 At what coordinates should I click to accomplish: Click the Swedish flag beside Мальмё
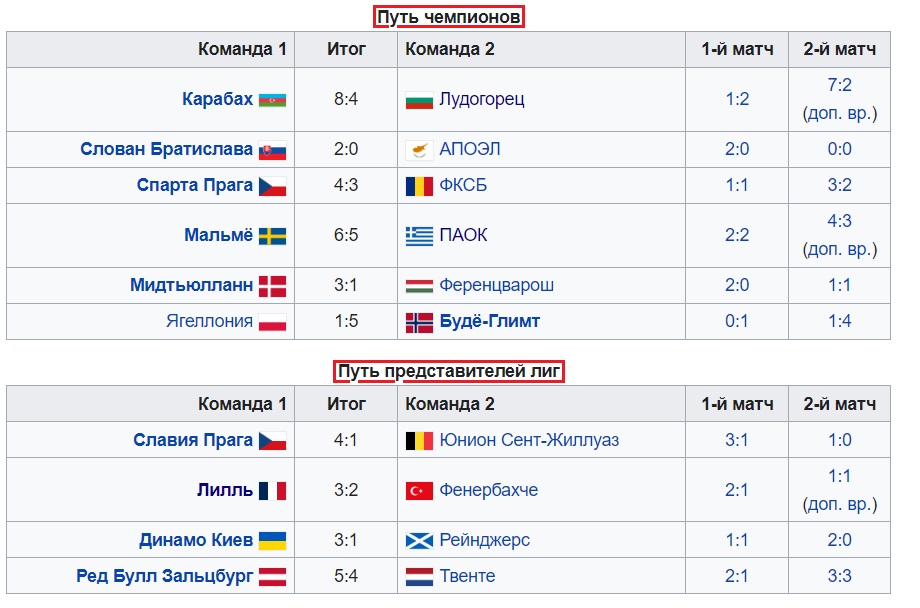(x=272, y=236)
